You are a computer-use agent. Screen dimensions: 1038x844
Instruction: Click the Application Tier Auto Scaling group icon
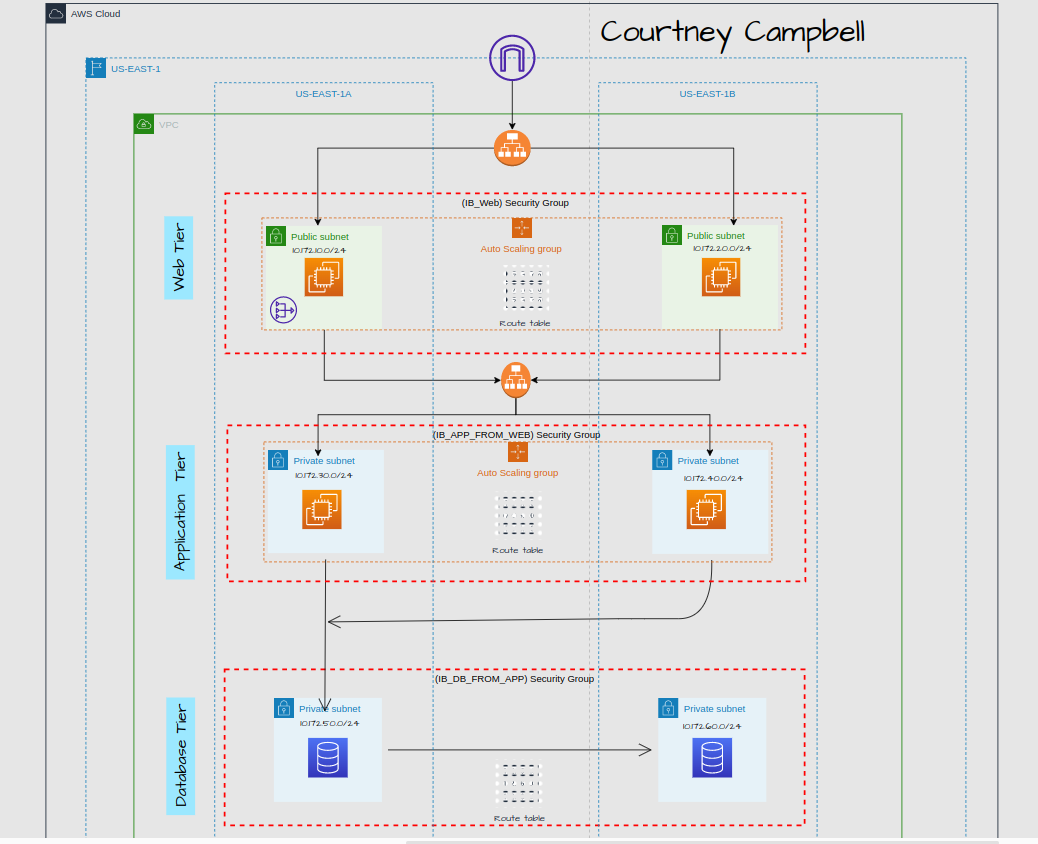(518, 452)
